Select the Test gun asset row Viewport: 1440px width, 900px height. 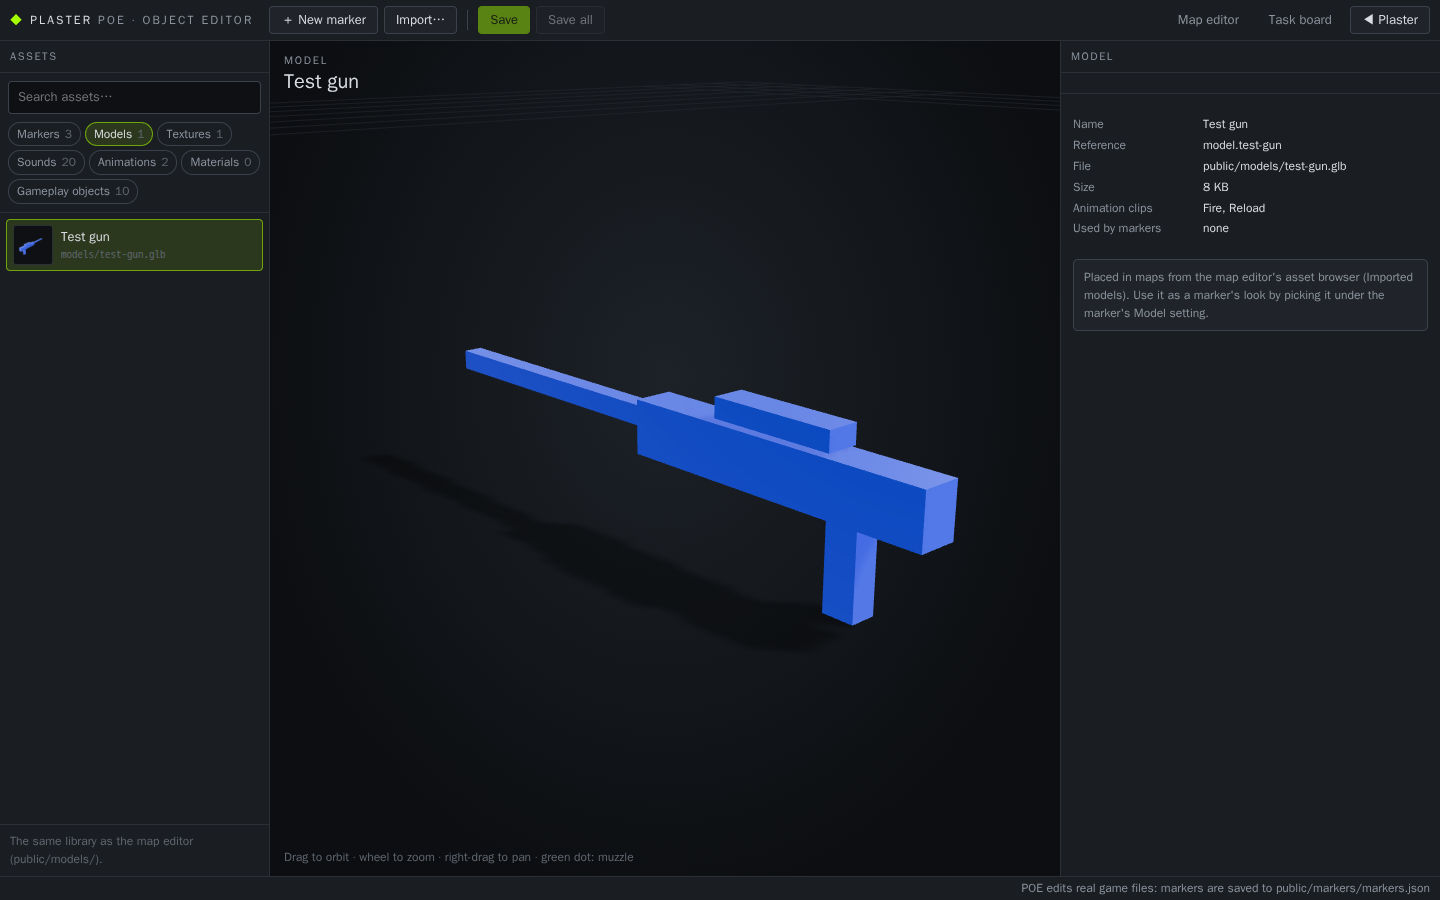point(134,245)
